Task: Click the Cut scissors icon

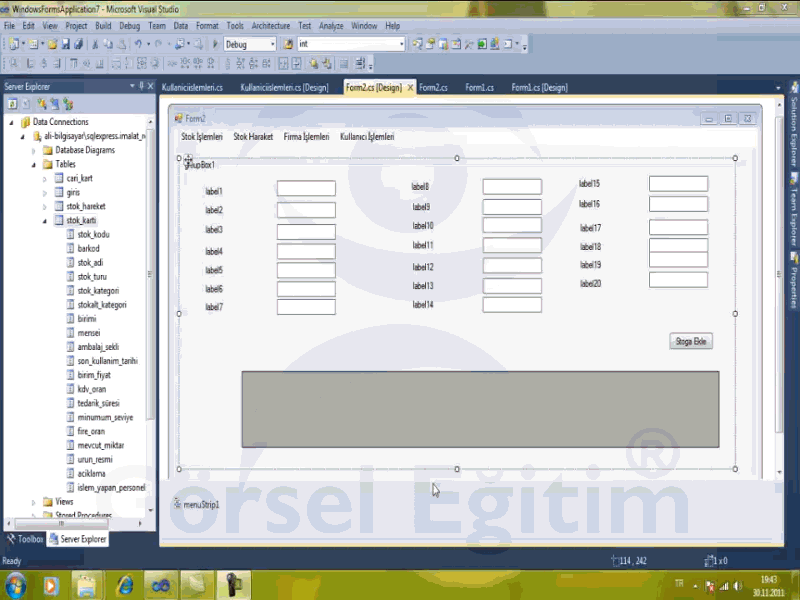Action: [x=95, y=44]
